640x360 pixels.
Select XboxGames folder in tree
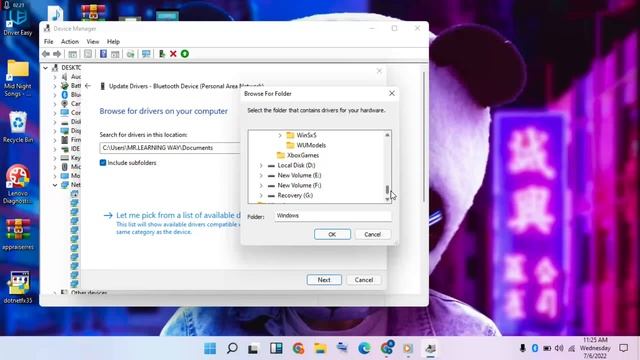point(303,156)
